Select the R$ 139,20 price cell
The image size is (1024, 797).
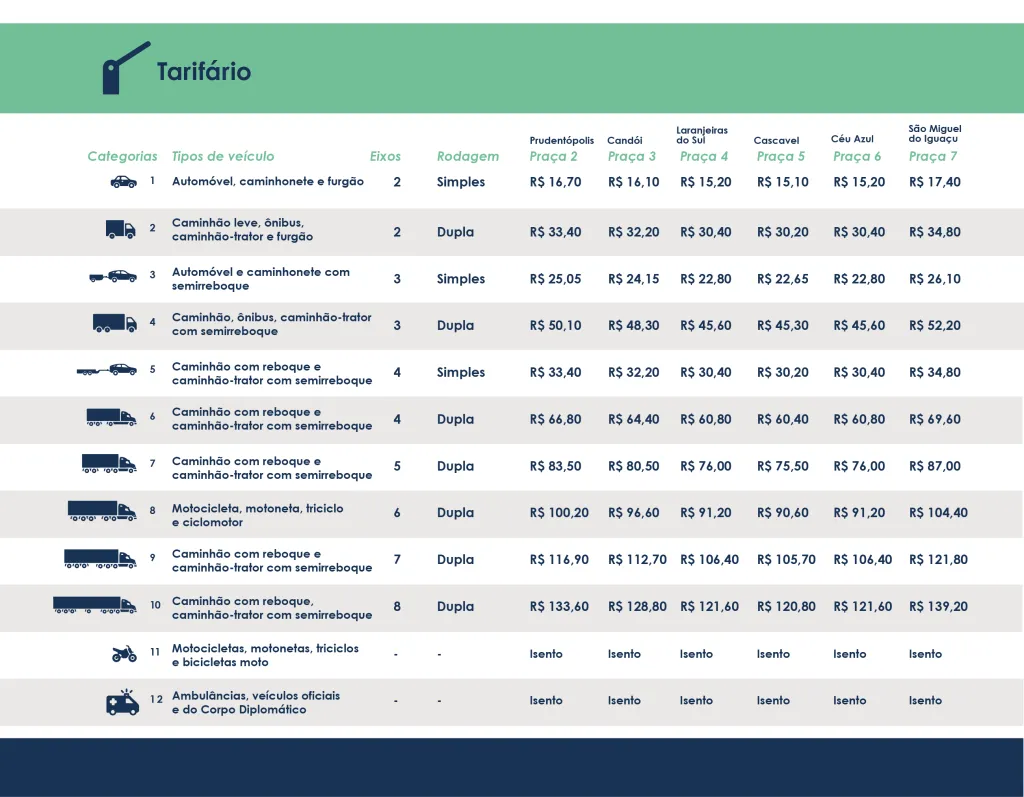pos(938,606)
